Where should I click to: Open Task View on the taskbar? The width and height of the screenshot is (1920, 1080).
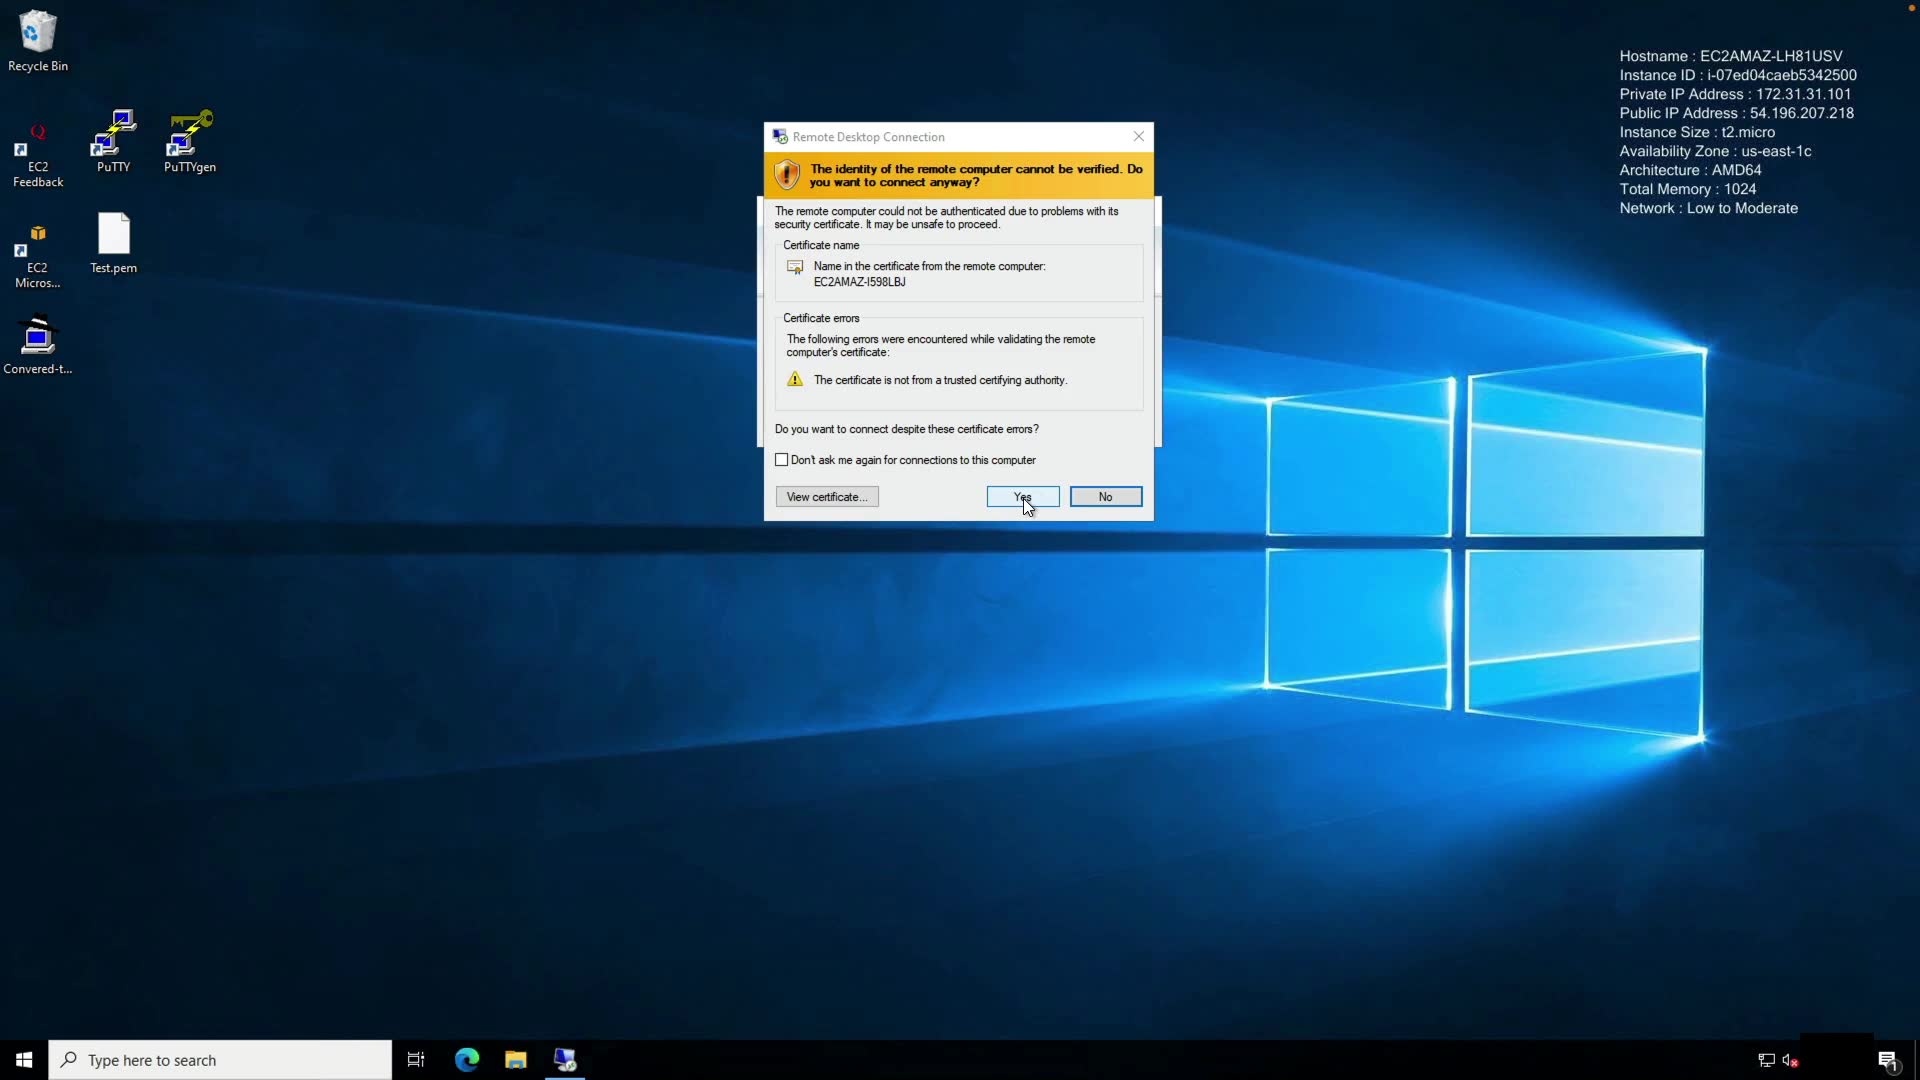(416, 1060)
